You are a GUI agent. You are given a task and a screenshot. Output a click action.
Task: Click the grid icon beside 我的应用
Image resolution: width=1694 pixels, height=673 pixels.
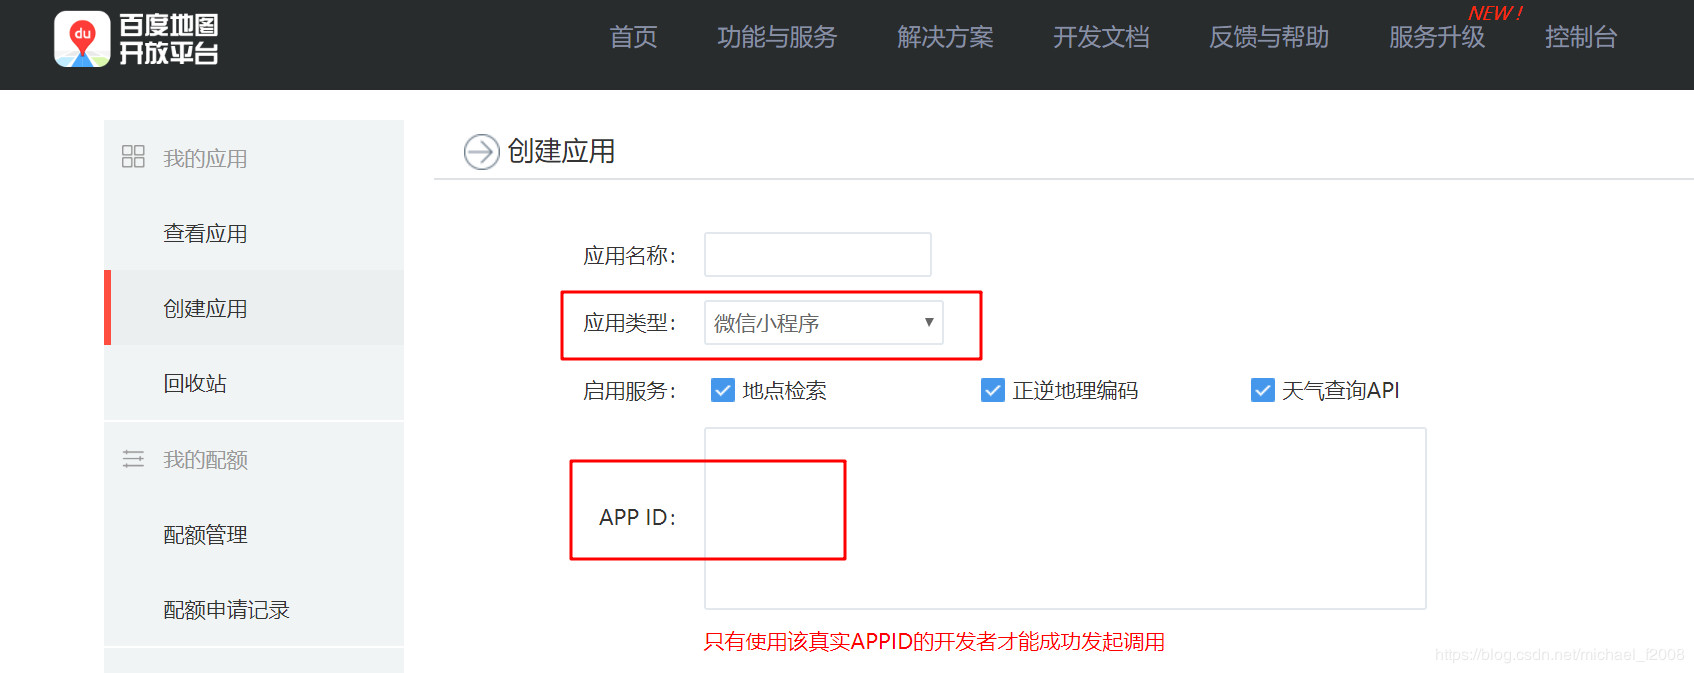tap(133, 157)
